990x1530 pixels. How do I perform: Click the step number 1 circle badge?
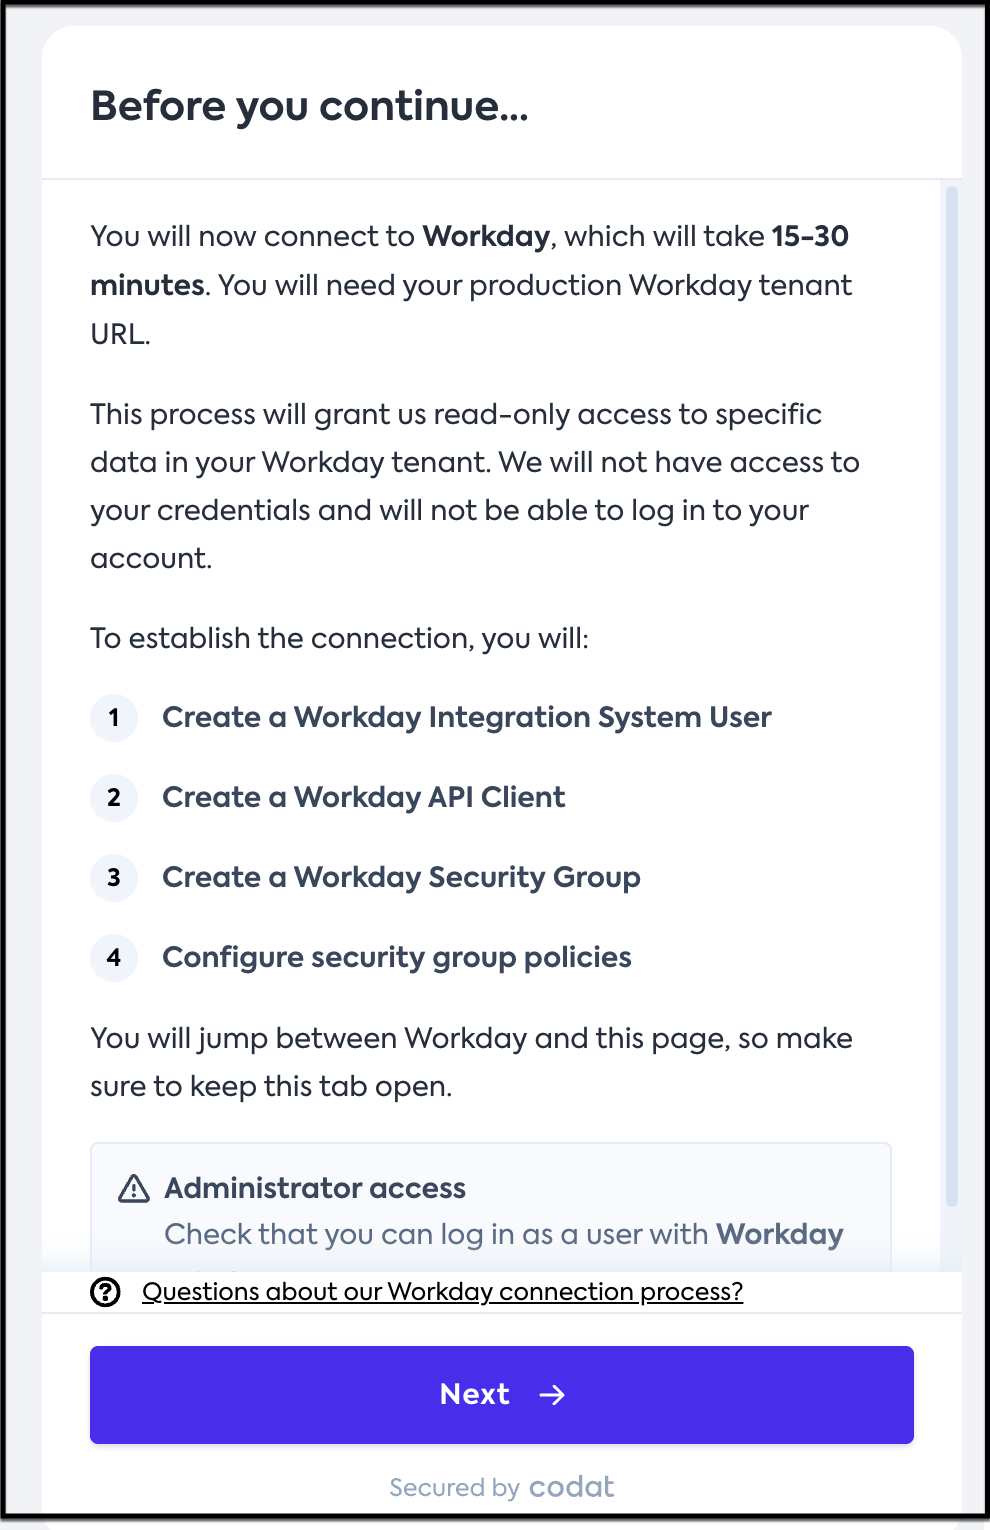pyautogui.click(x=114, y=717)
